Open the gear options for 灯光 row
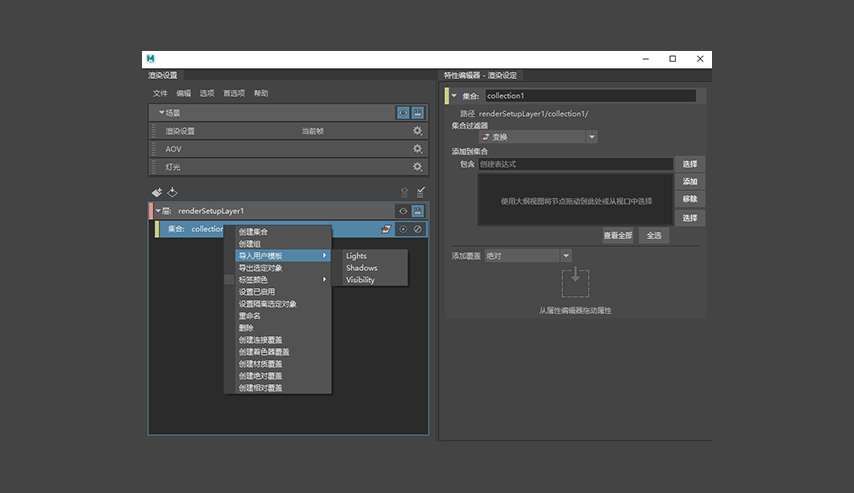This screenshot has width=854, height=493. click(x=417, y=167)
